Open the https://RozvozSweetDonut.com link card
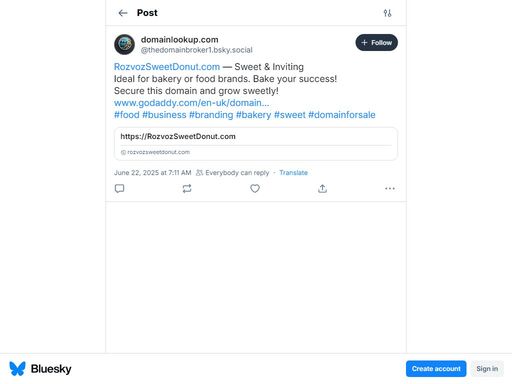The image size is (512, 384). (x=256, y=144)
